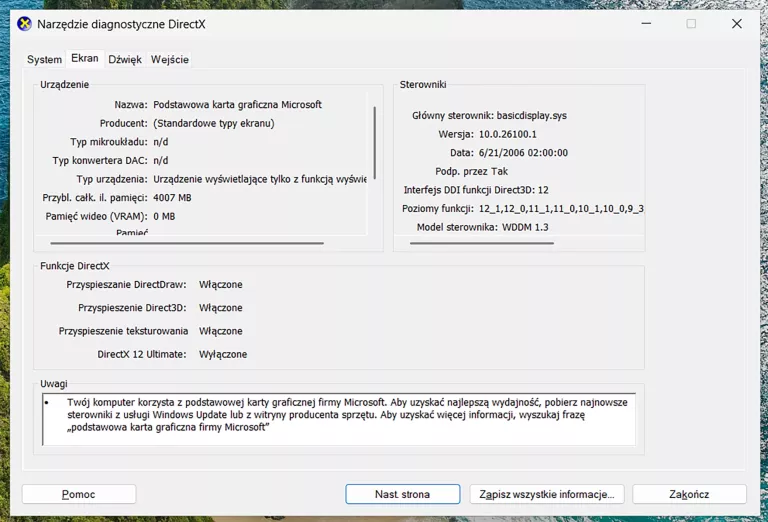Image resolution: width=768 pixels, height=522 pixels.
Task: Click the DirectX icon in the title bar
Action: (25, 24)
